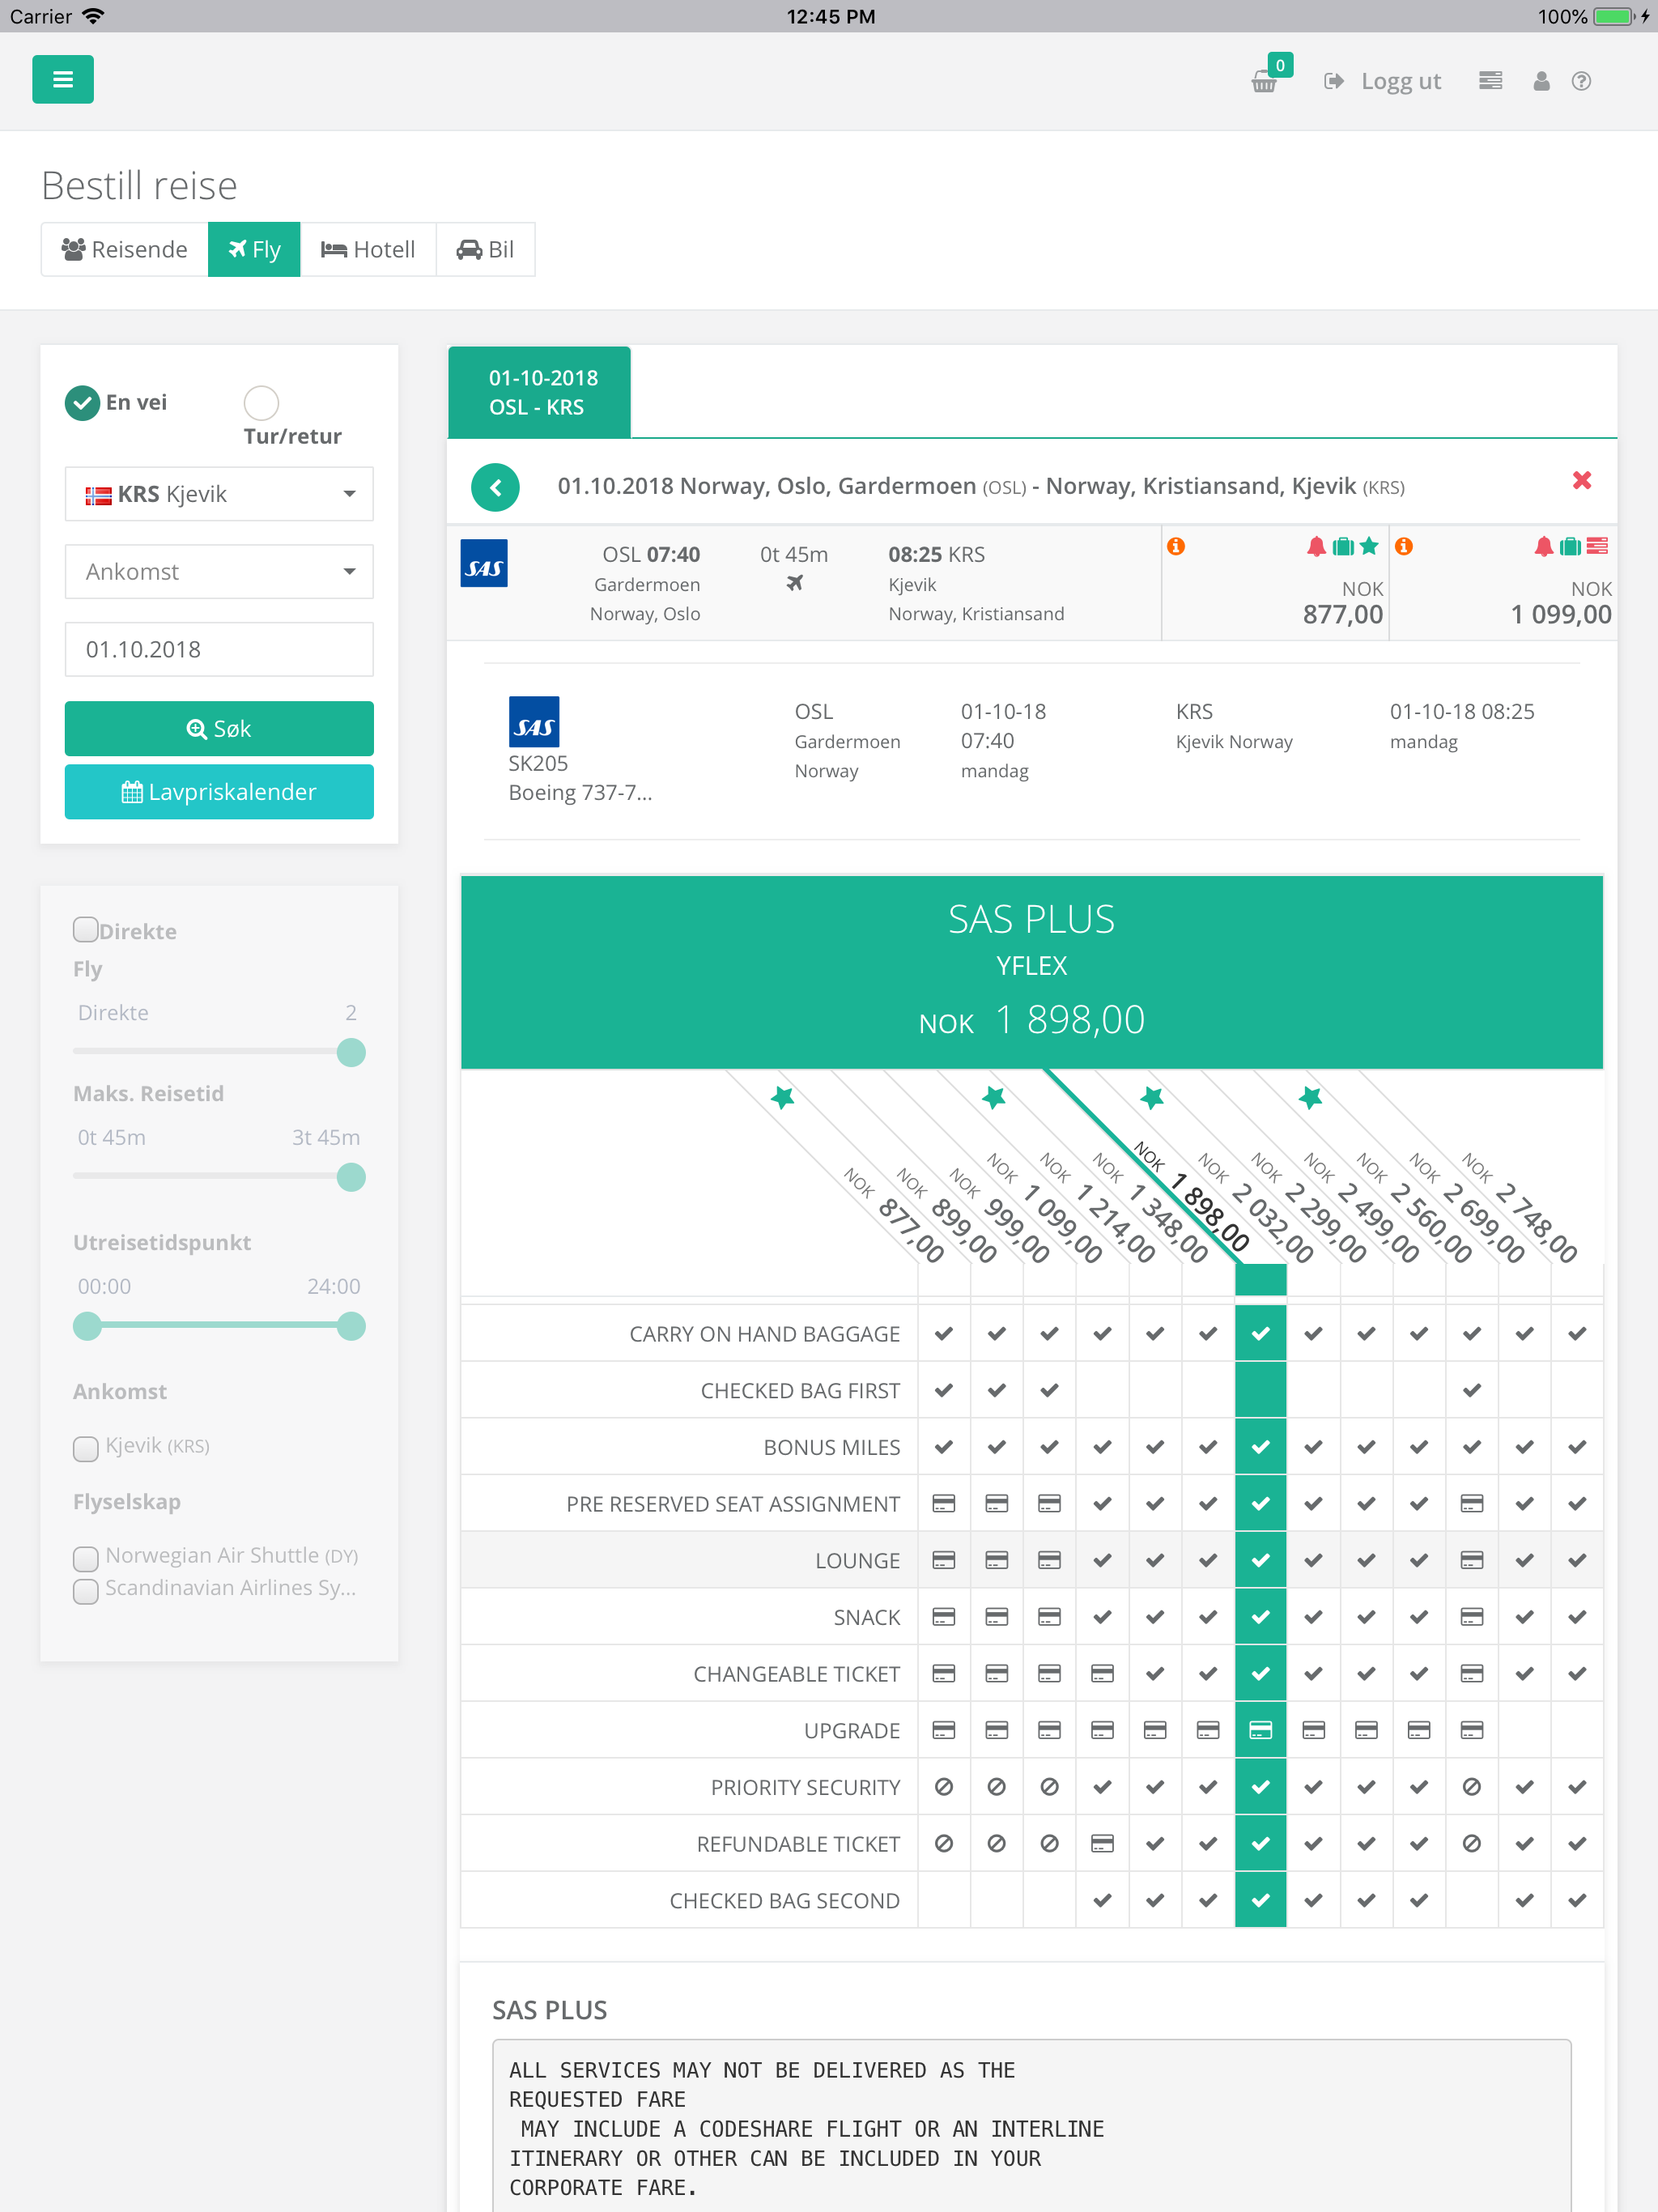Screen dimensions: 1658x2212
Task: Click the baggage icon on 1 099,00 fare
Action: click(x=1570, y=546)
